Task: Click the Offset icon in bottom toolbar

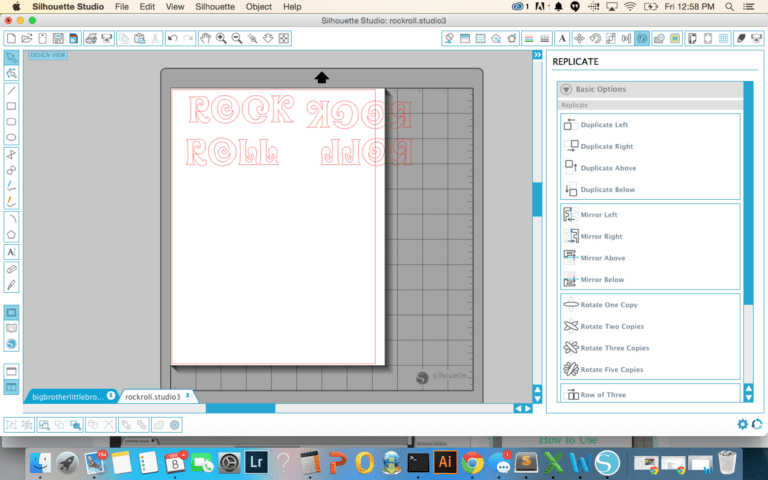Action: pos(175,425)
